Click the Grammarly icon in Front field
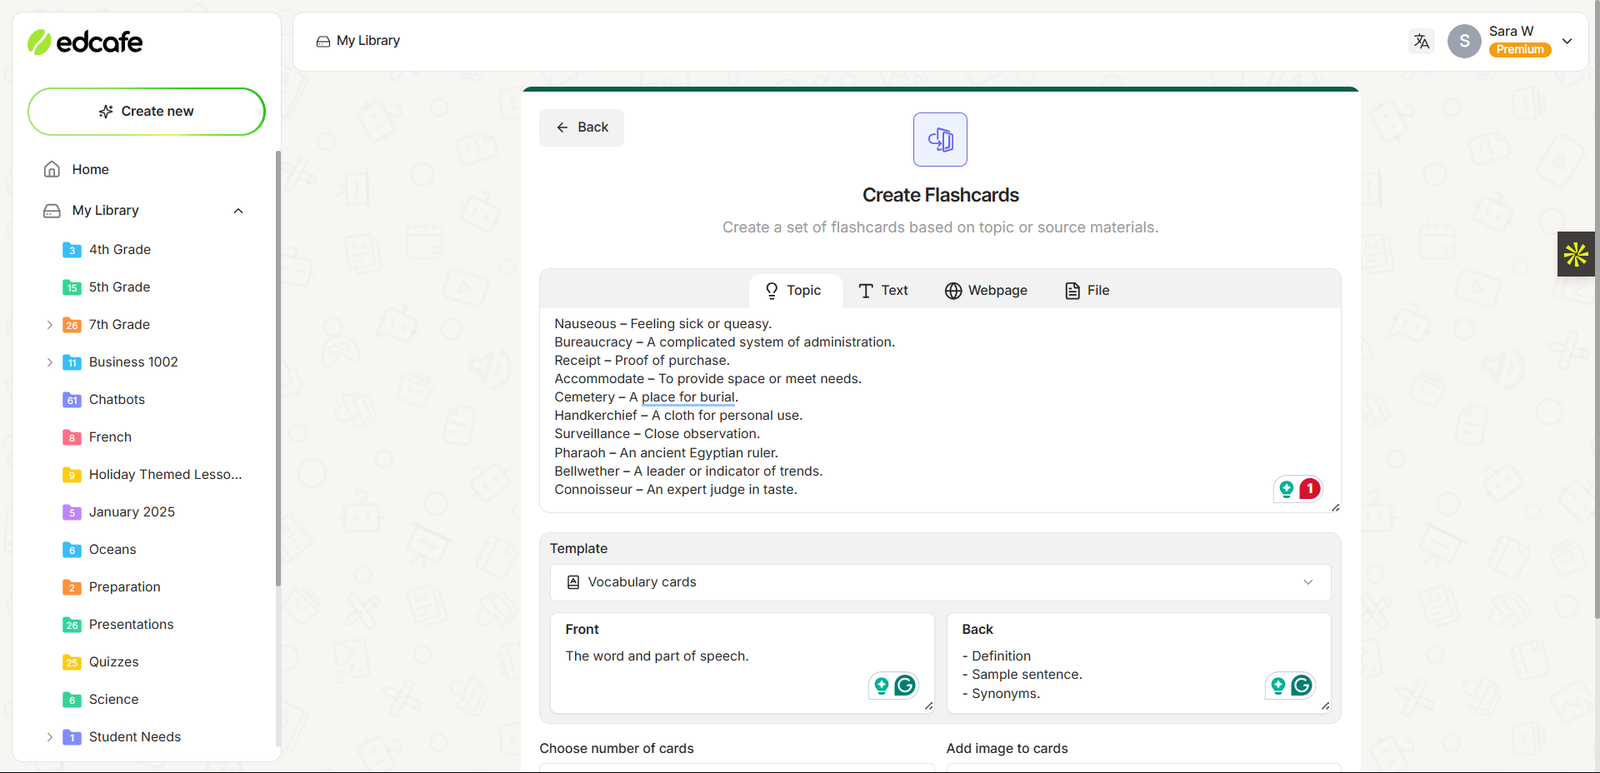This screenshot has height=773, width=1600. tap(905, 685)
